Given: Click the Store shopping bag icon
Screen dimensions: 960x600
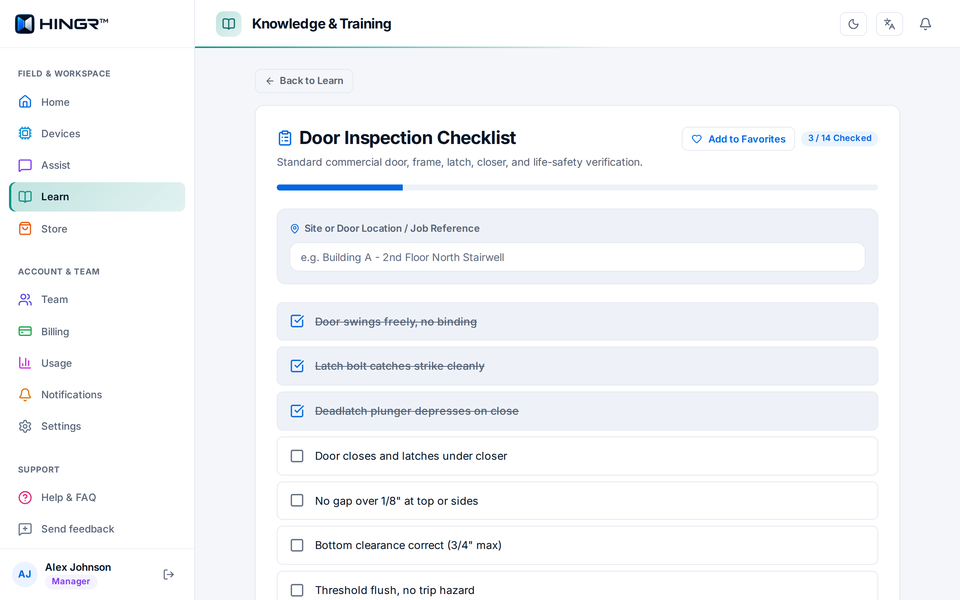Looking at the screenshot, I should coord(25,228).
